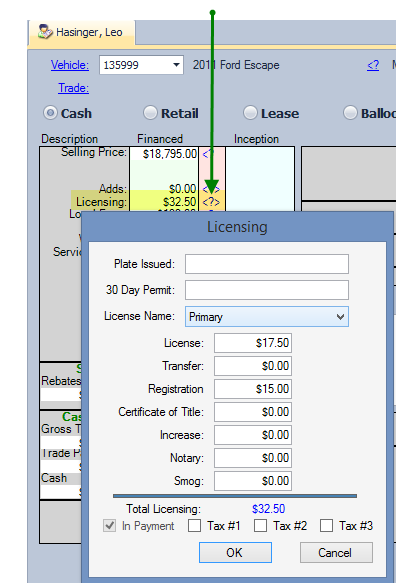Switch to the Hasinger, Leo tab
Image resolution: width=396 pixels, height=583 pixels.
tap(81, 32)
